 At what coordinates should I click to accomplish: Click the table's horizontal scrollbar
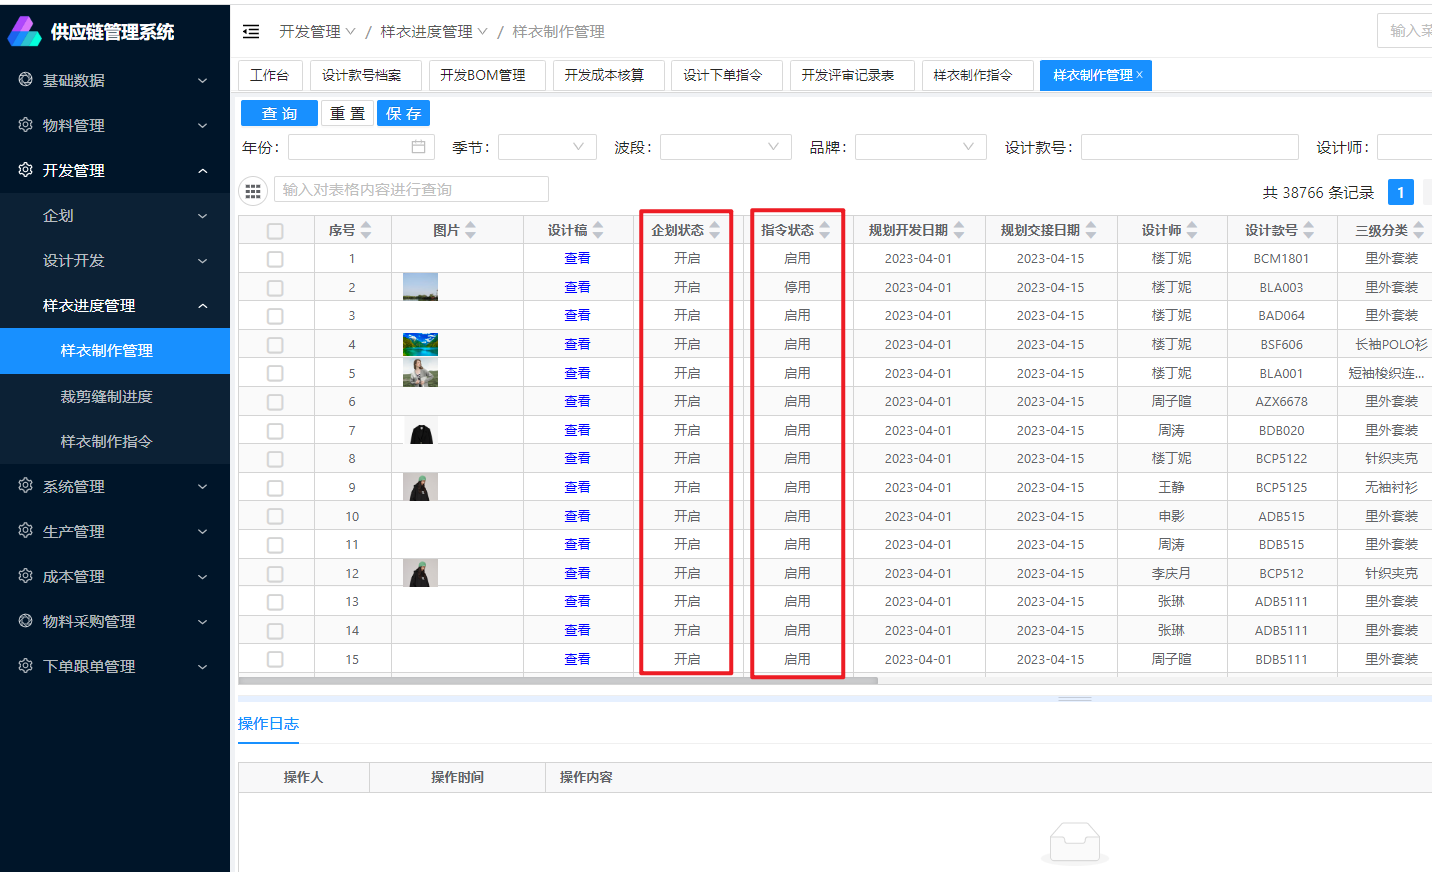tap(558, 681)
